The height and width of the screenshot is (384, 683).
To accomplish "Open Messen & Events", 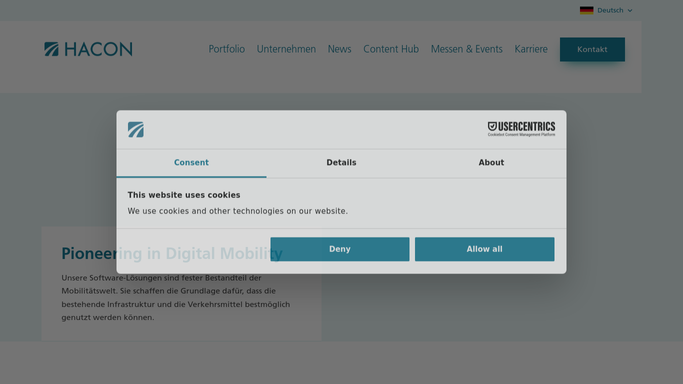I will pos(467,49).
